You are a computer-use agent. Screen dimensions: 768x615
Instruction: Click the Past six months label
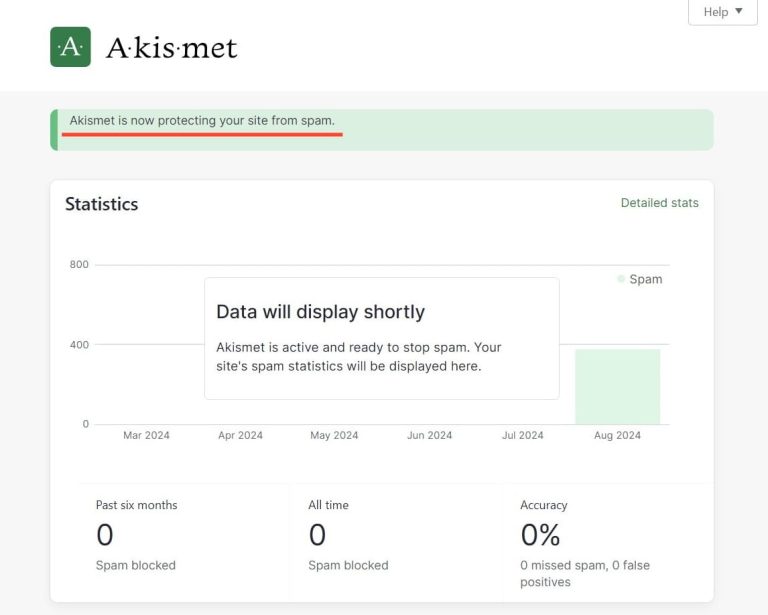click(136, 505)
